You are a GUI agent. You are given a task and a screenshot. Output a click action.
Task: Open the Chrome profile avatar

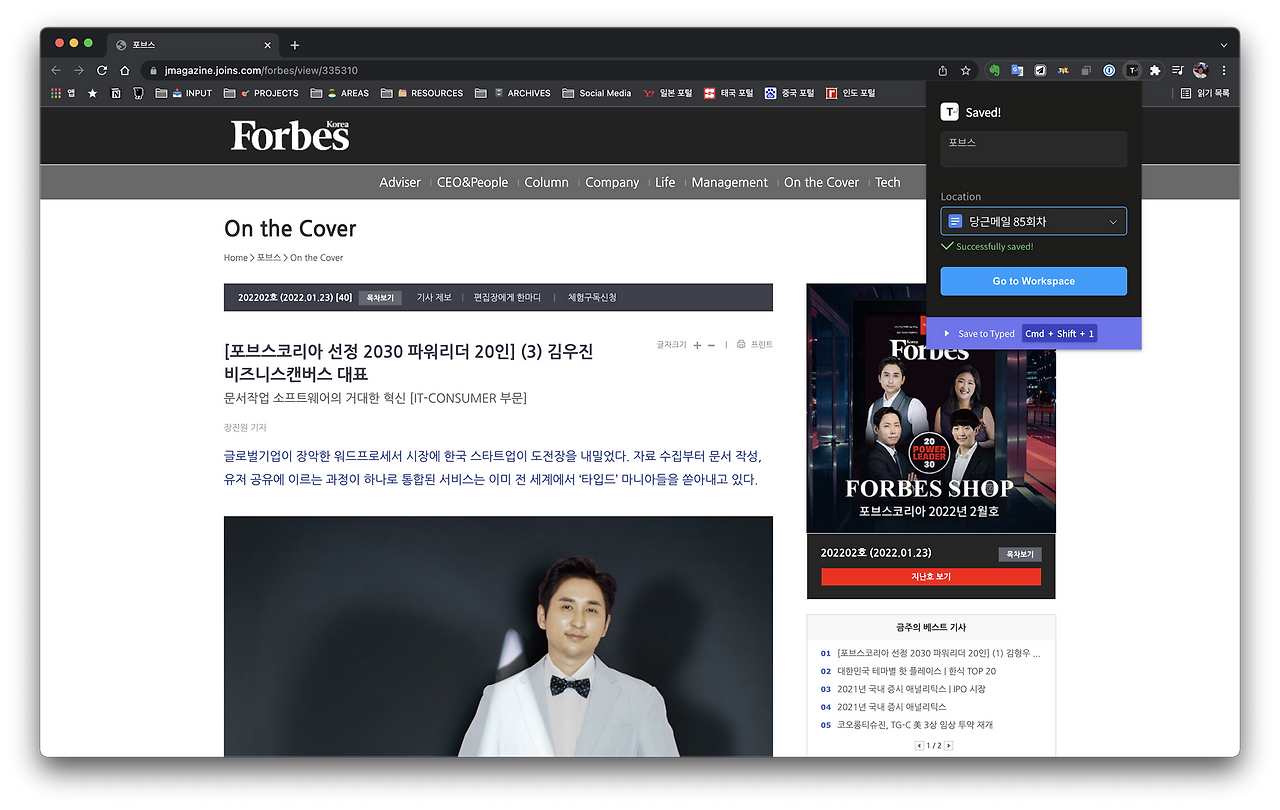[1201, 71]
